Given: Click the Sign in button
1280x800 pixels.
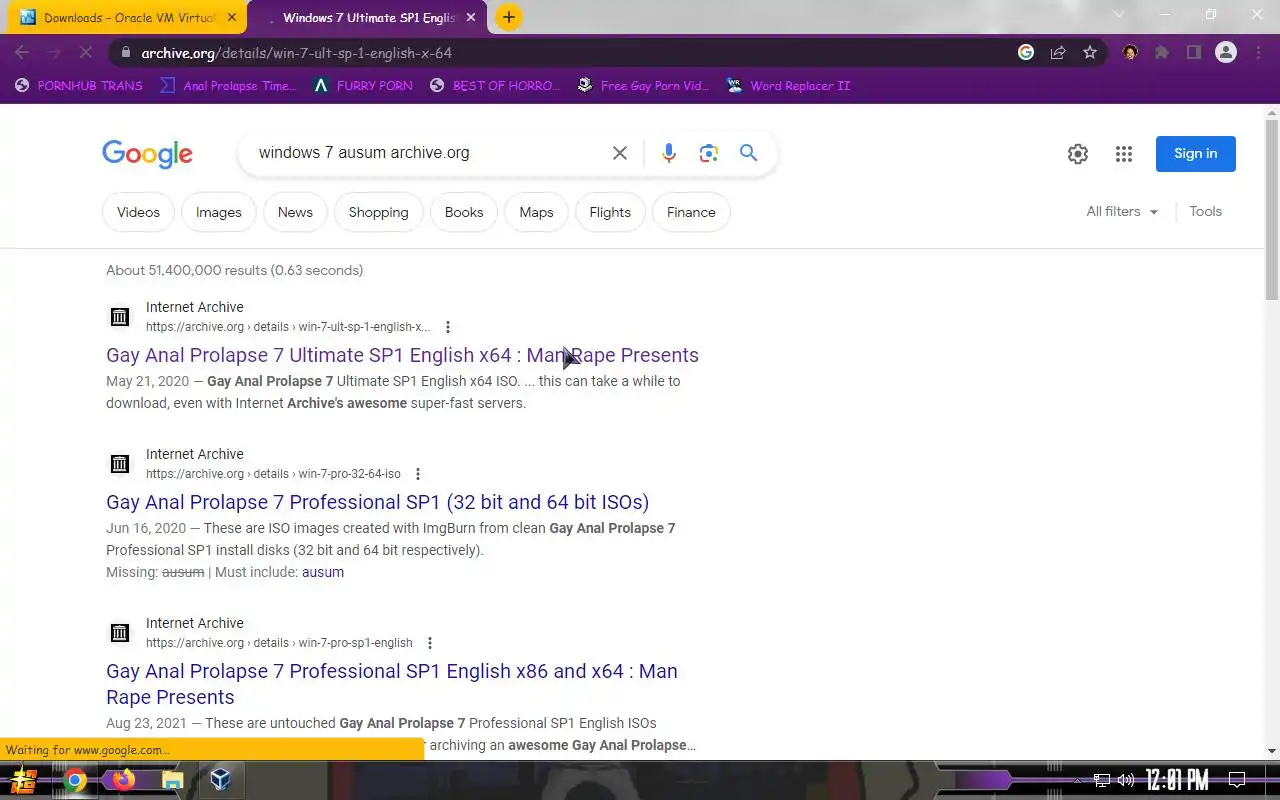Looking at the screenshot, I should 1196,154.
